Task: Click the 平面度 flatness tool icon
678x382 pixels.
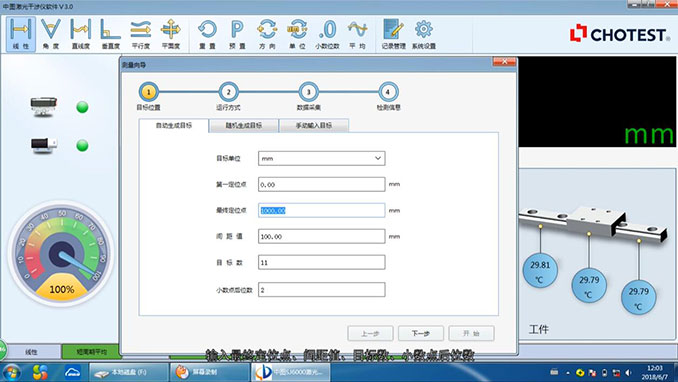Action: click(170, 34)
